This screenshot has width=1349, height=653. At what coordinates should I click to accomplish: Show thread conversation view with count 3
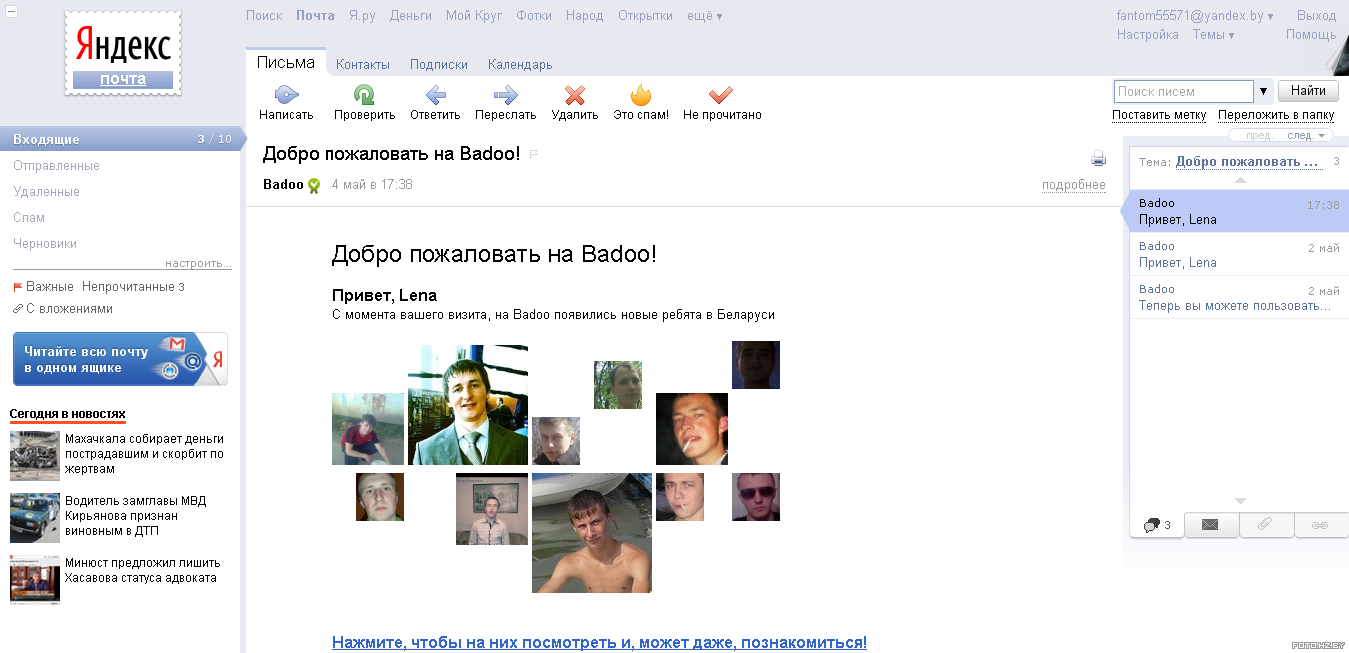pos(1157,525)
